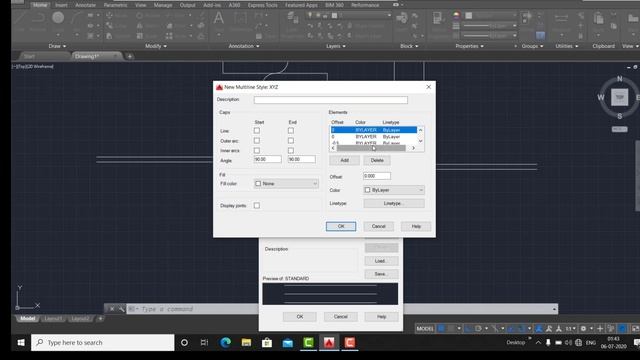Click the ByLayer color swatch square
The width and height of the screenshot is (640, 360).
[x=367, y=190]
